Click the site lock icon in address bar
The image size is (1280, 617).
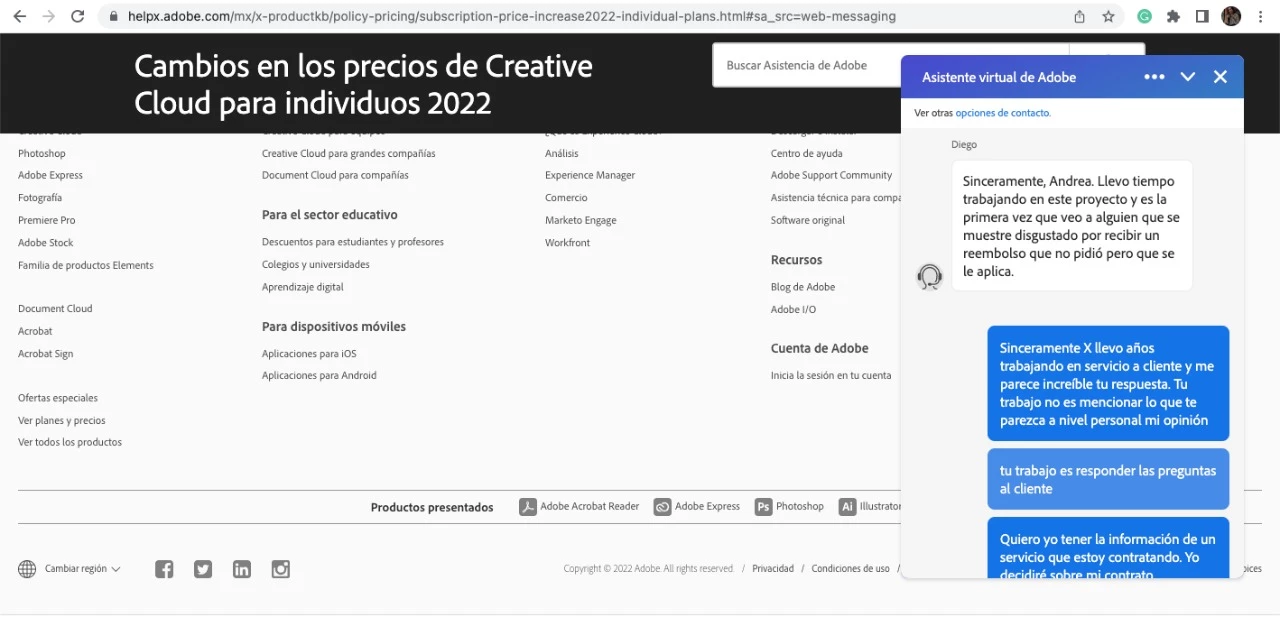pos(112,17)
